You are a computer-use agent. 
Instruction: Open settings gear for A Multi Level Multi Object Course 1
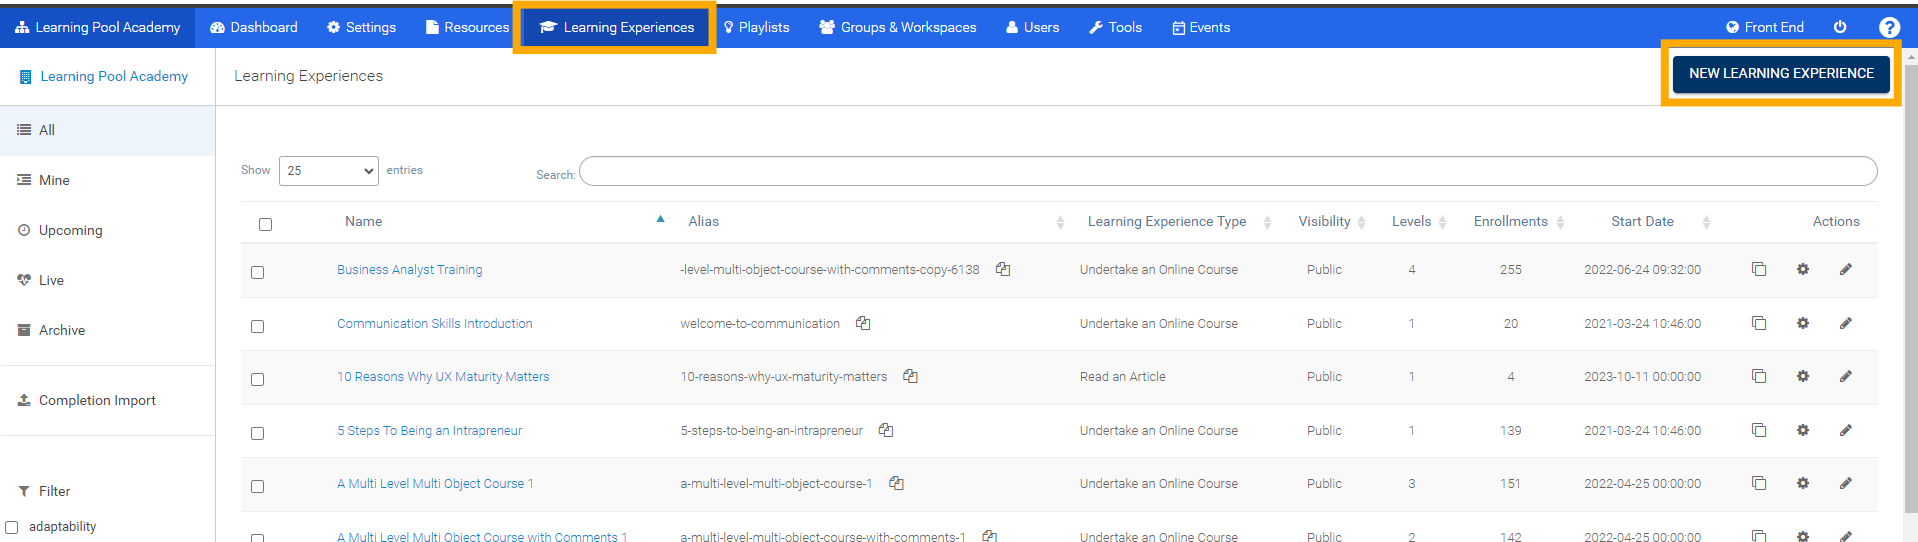1802,483
